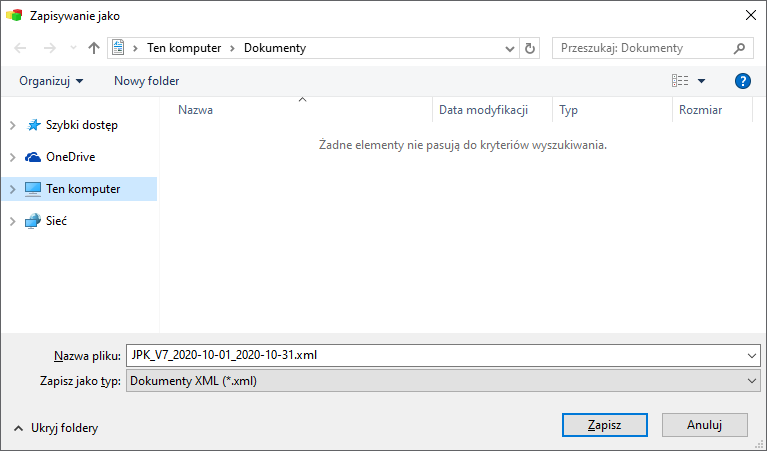
Task: Click the Przeszukaj: Dokumenty search field
Action: tap(645, 48)
